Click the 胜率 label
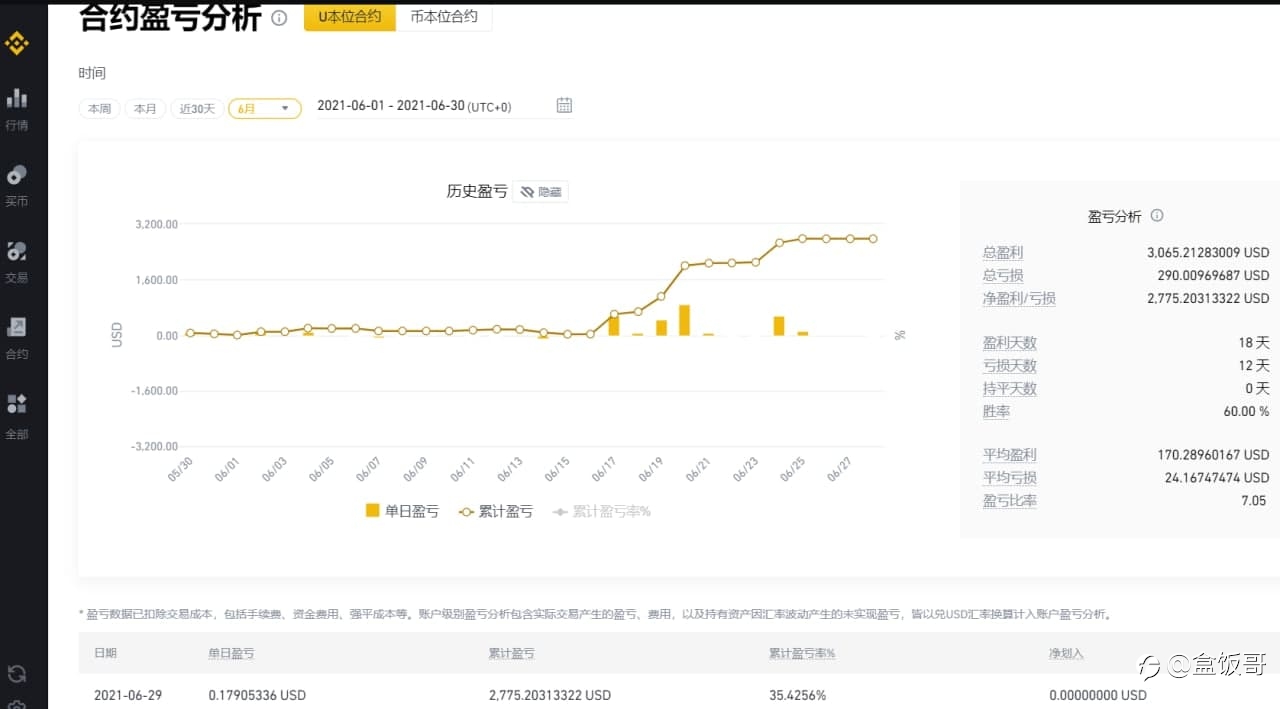1280x709 pixels. pos(996,411)
